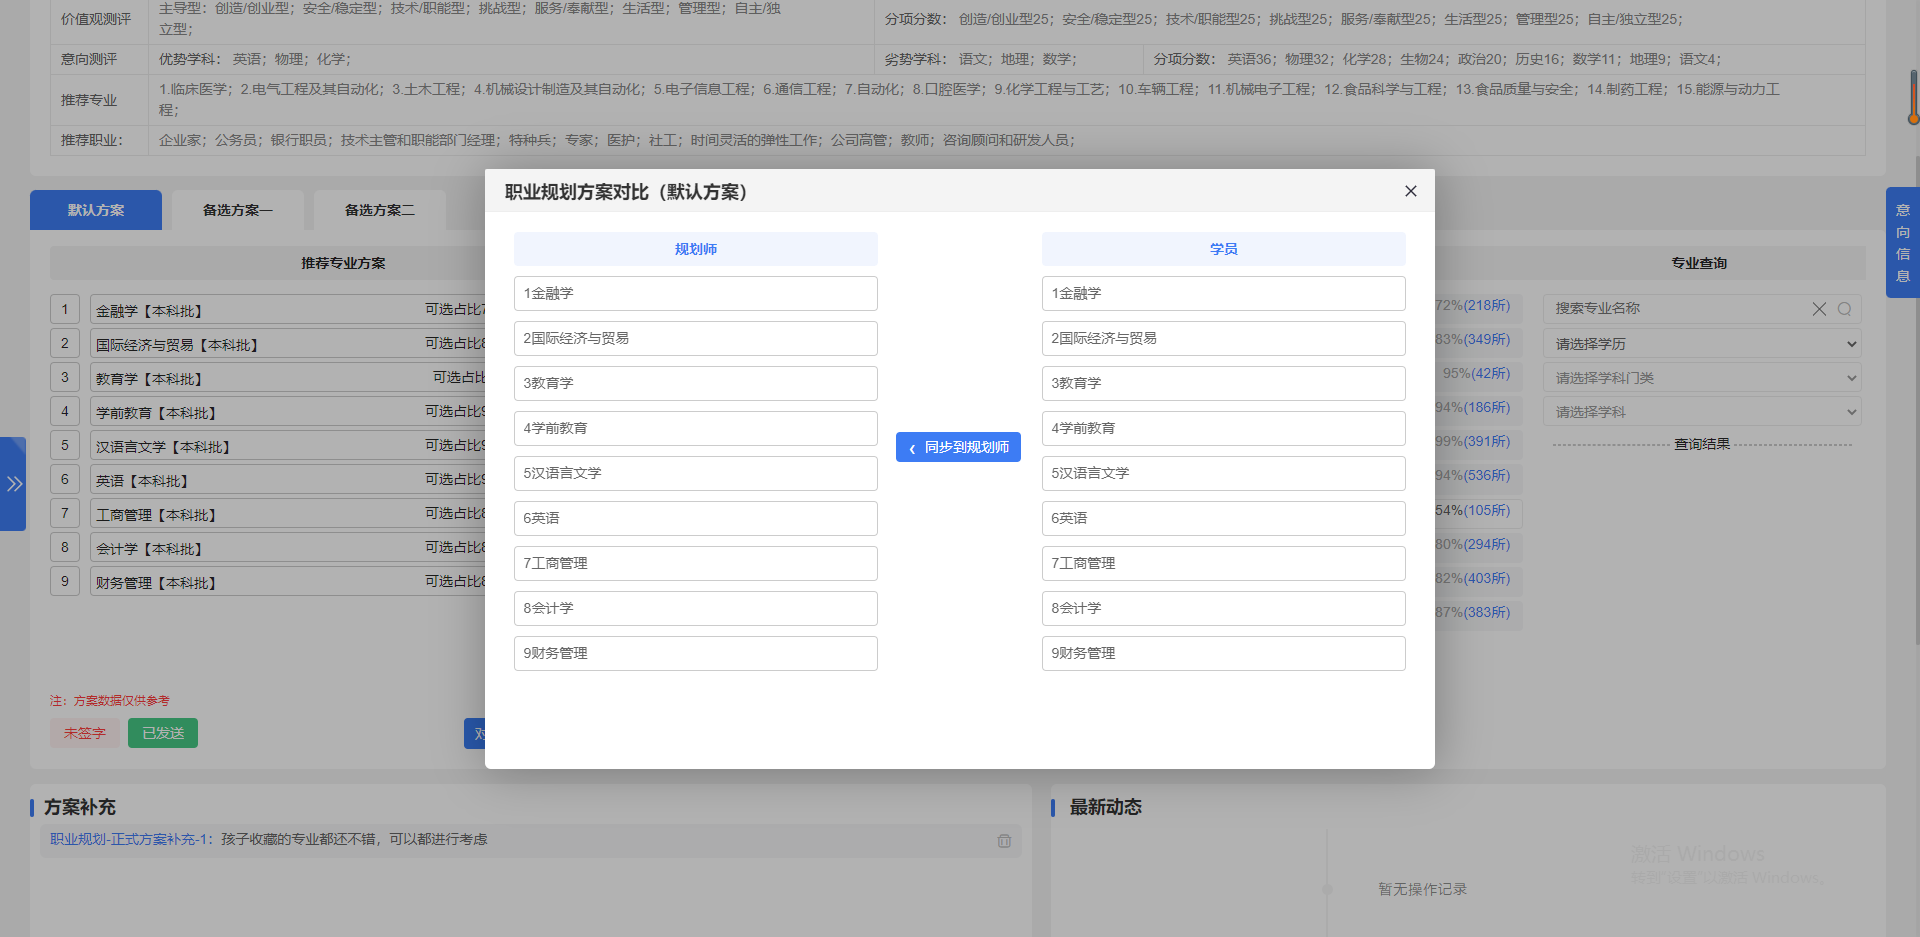The height and width of the screenshot is (937, 1920).
Task: Click the magnifier search icon in 专业查询
Action: [1845, 308]
